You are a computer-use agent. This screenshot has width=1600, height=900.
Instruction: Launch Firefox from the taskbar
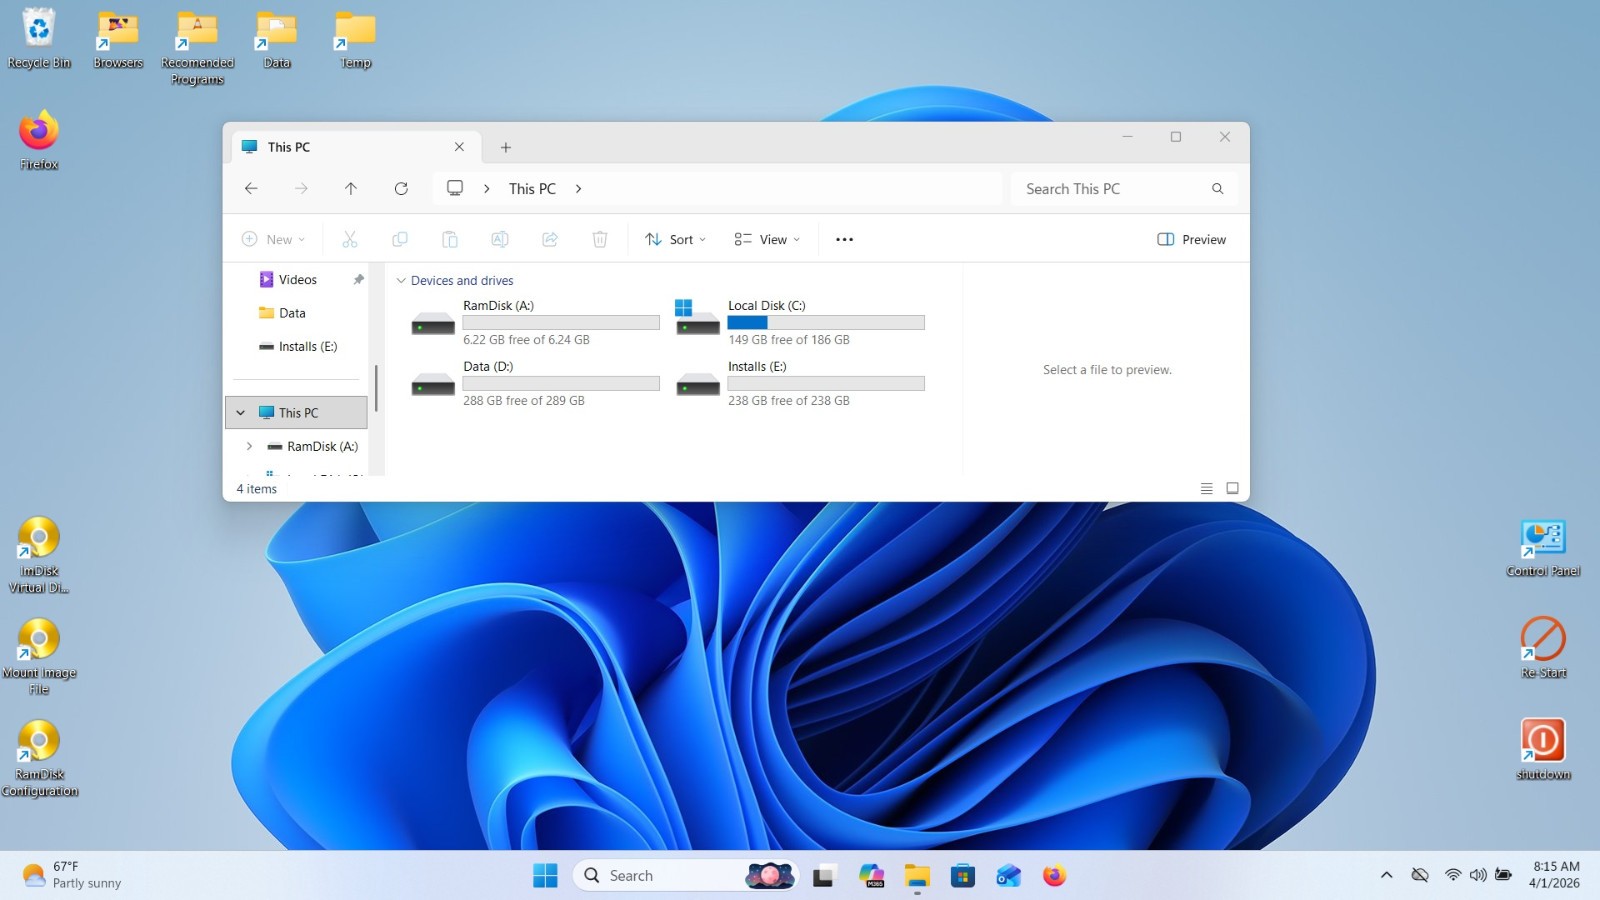point(1054,876)
